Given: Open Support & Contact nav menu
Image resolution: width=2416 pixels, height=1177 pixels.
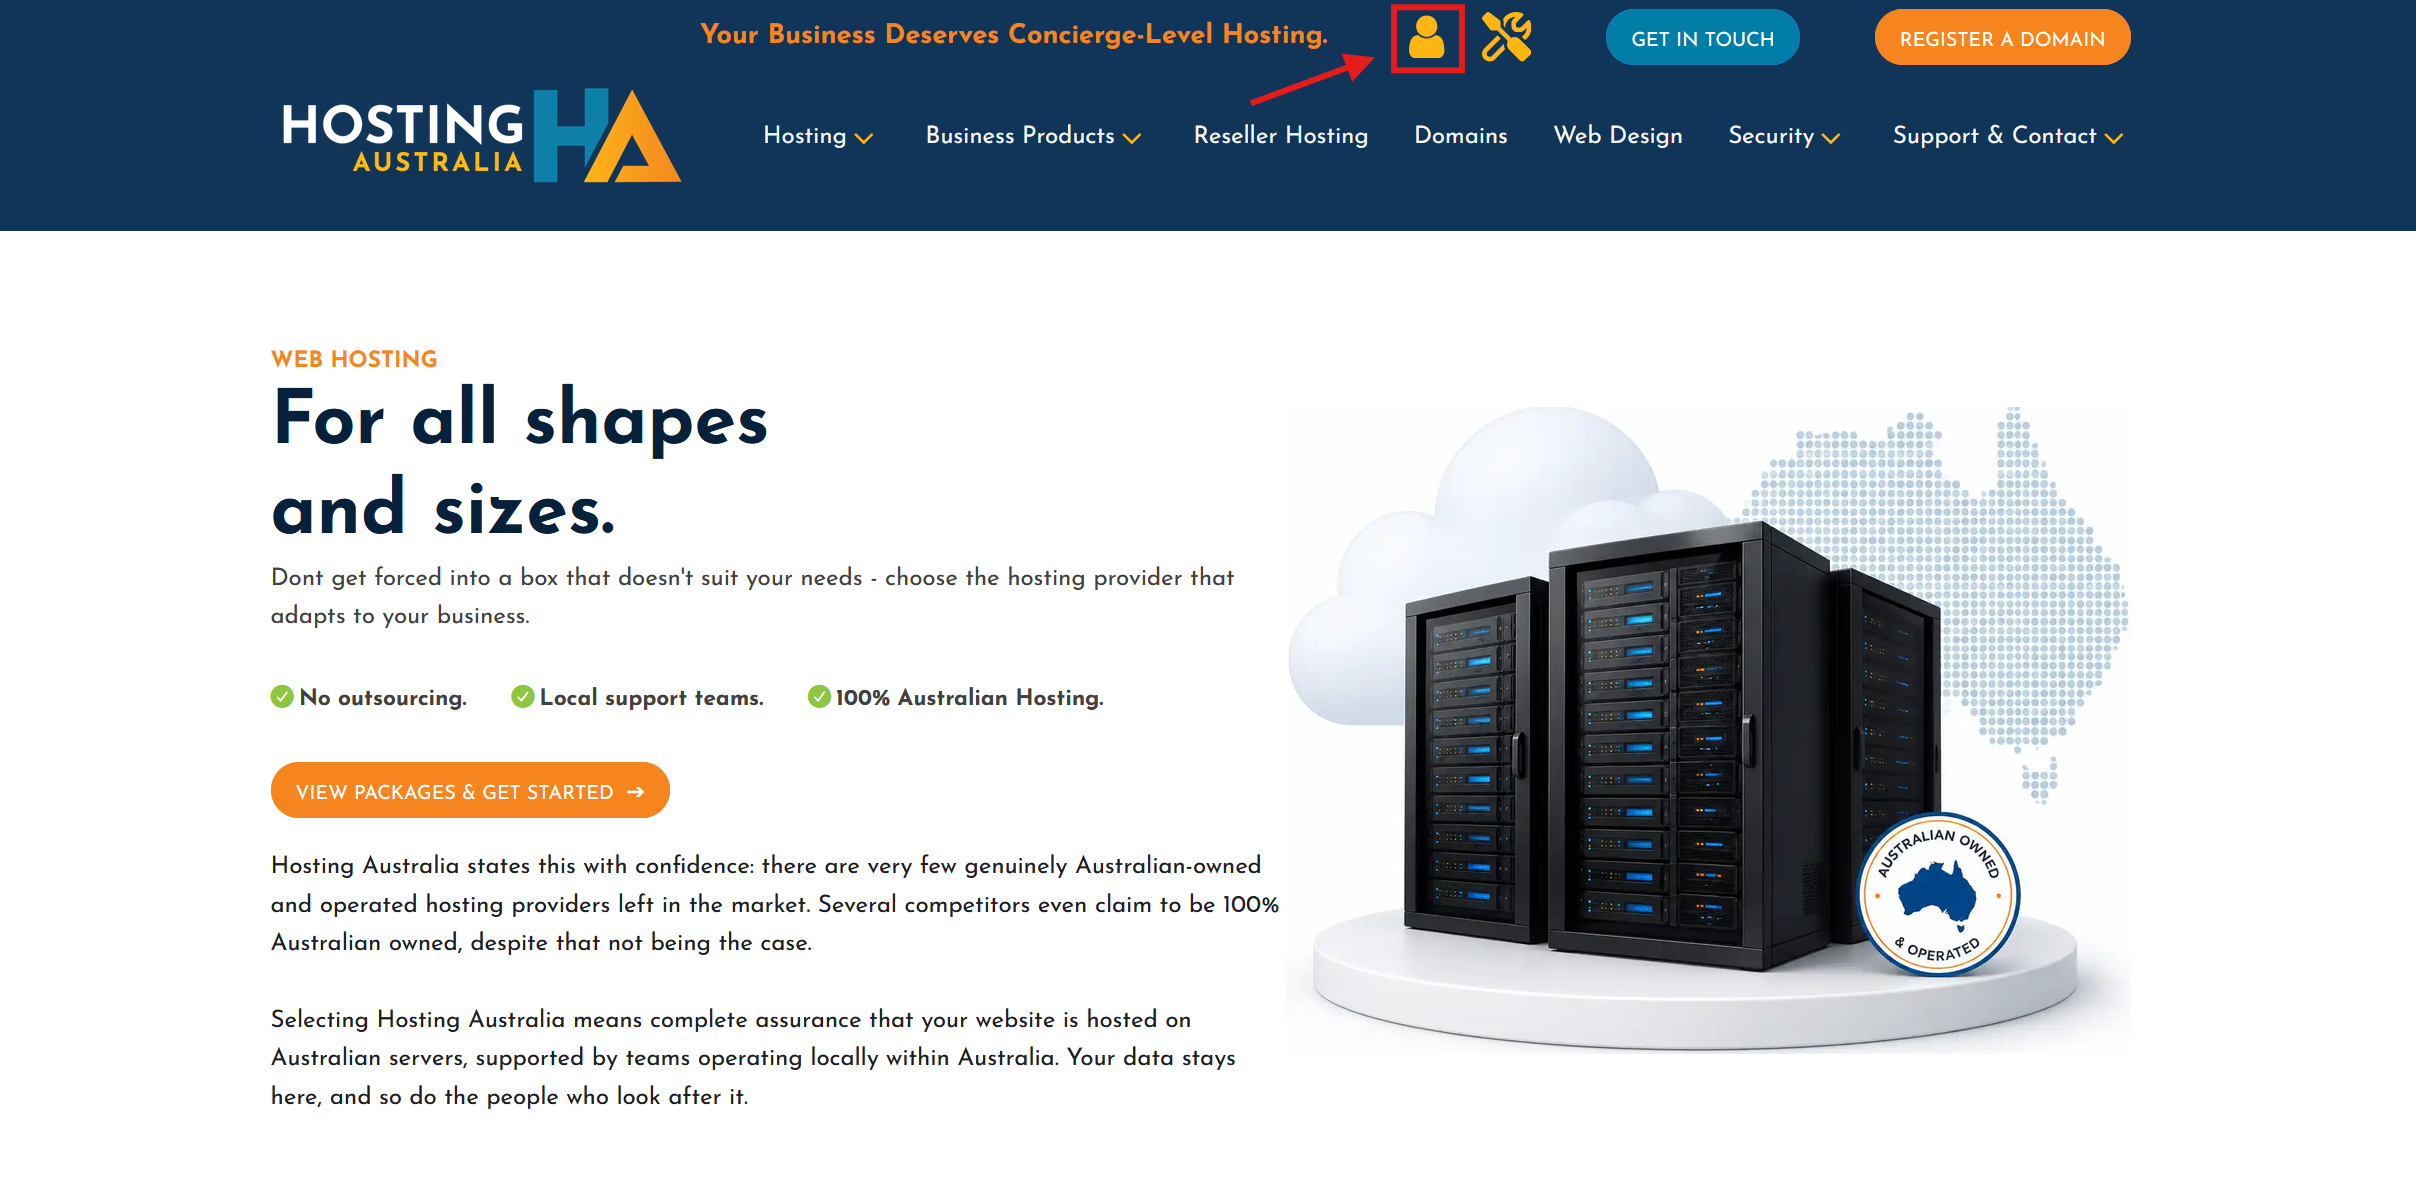Looking at the screenshot, I should click(x=2008, y=136).
